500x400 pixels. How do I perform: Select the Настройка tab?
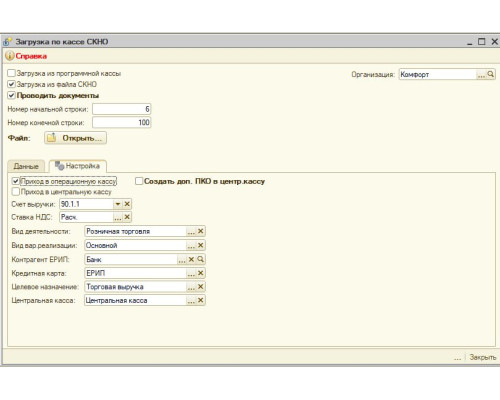(x=78, y=166)
